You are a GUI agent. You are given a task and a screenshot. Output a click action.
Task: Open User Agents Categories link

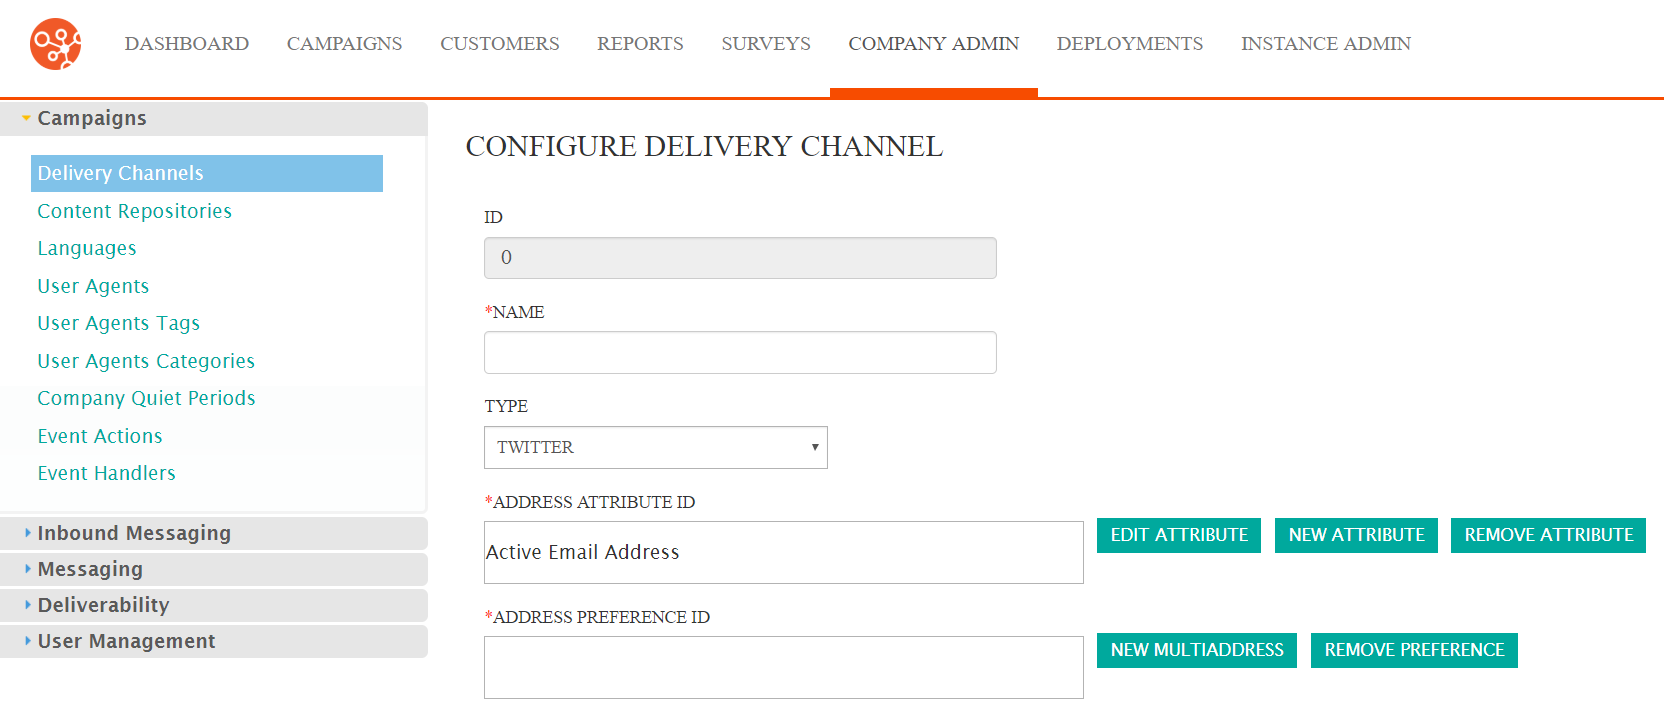coord(146,361)
